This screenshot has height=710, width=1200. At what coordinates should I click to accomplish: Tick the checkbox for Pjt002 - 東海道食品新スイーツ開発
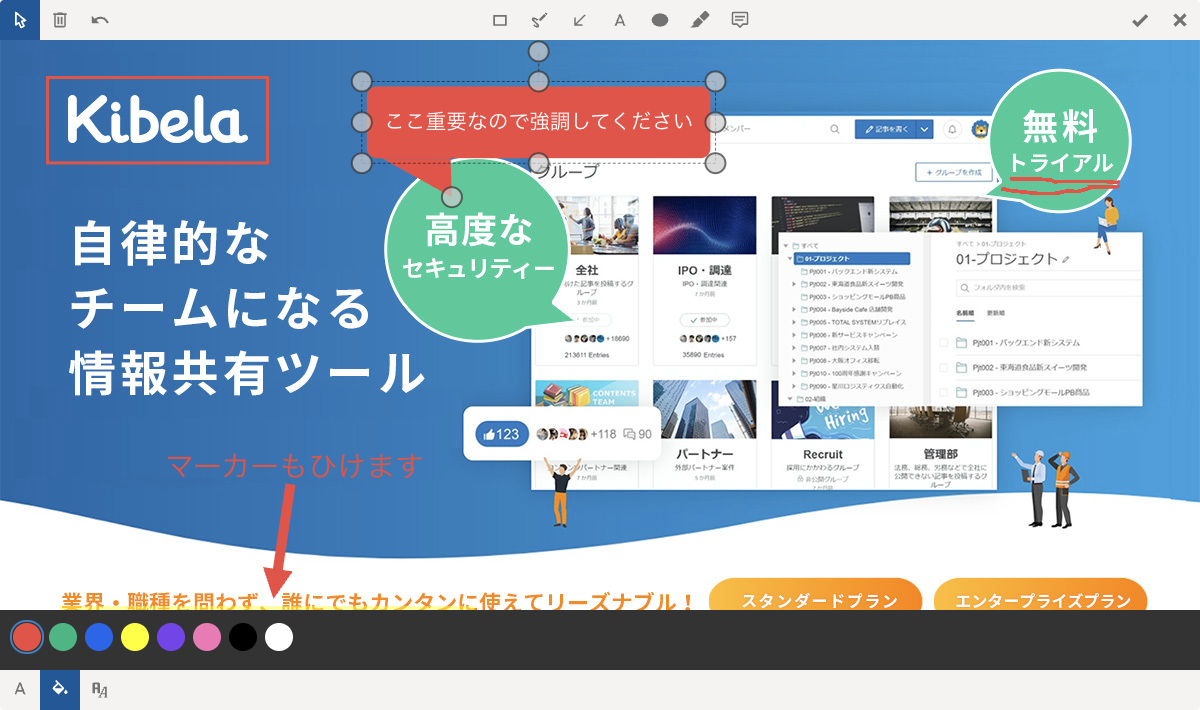(x=945, y=368)
